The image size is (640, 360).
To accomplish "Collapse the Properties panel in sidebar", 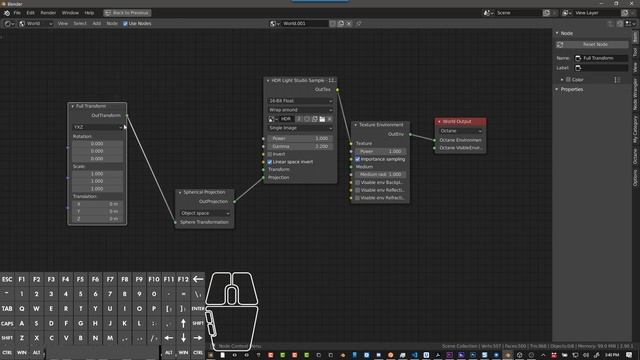I will coord(557,89).
